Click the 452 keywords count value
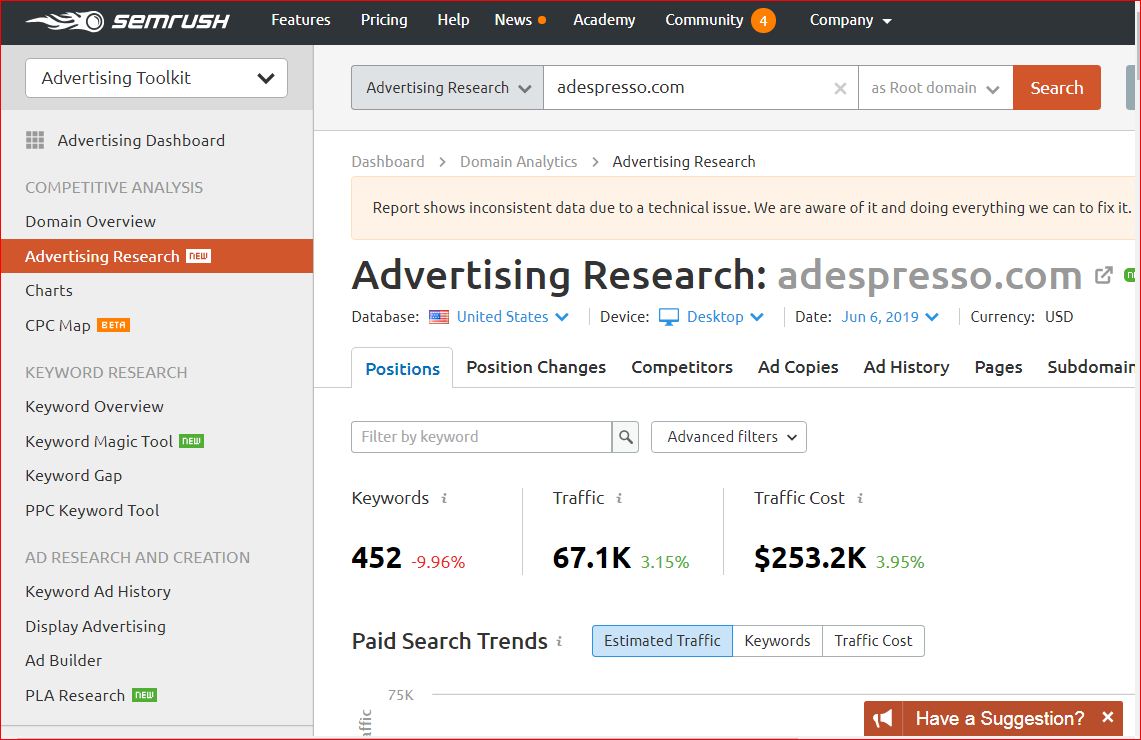 [x=376, y=558]
